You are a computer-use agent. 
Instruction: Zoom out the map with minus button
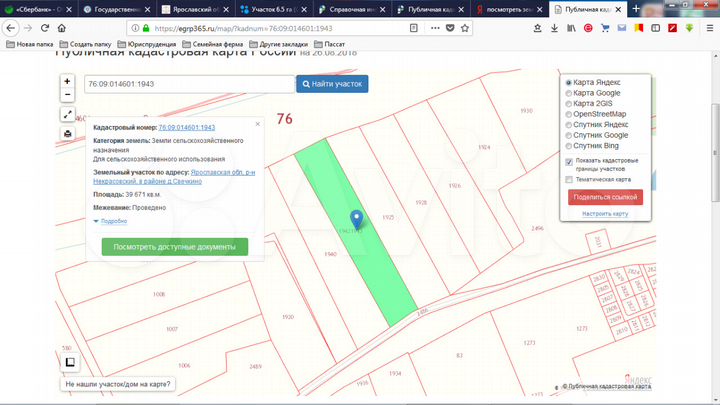(67, 96)
